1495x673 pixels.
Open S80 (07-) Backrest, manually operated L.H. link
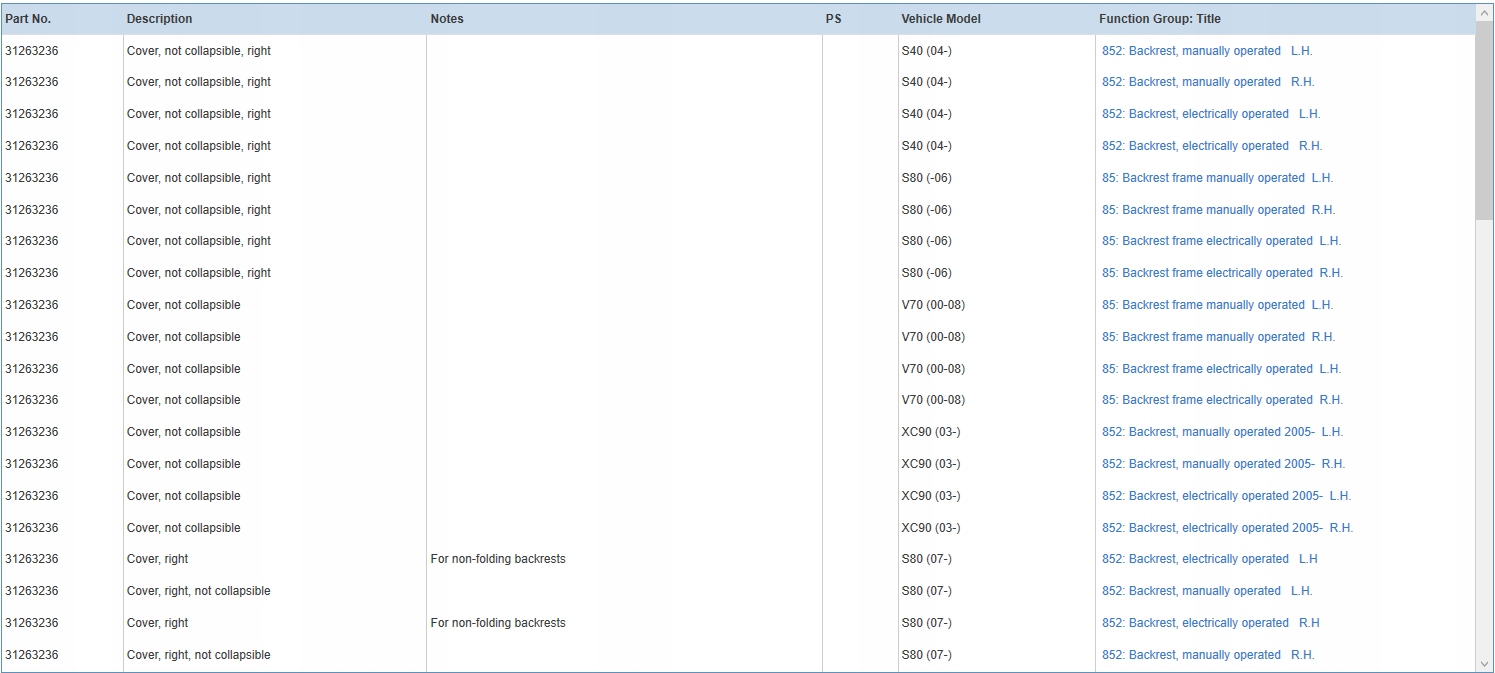1207,591
